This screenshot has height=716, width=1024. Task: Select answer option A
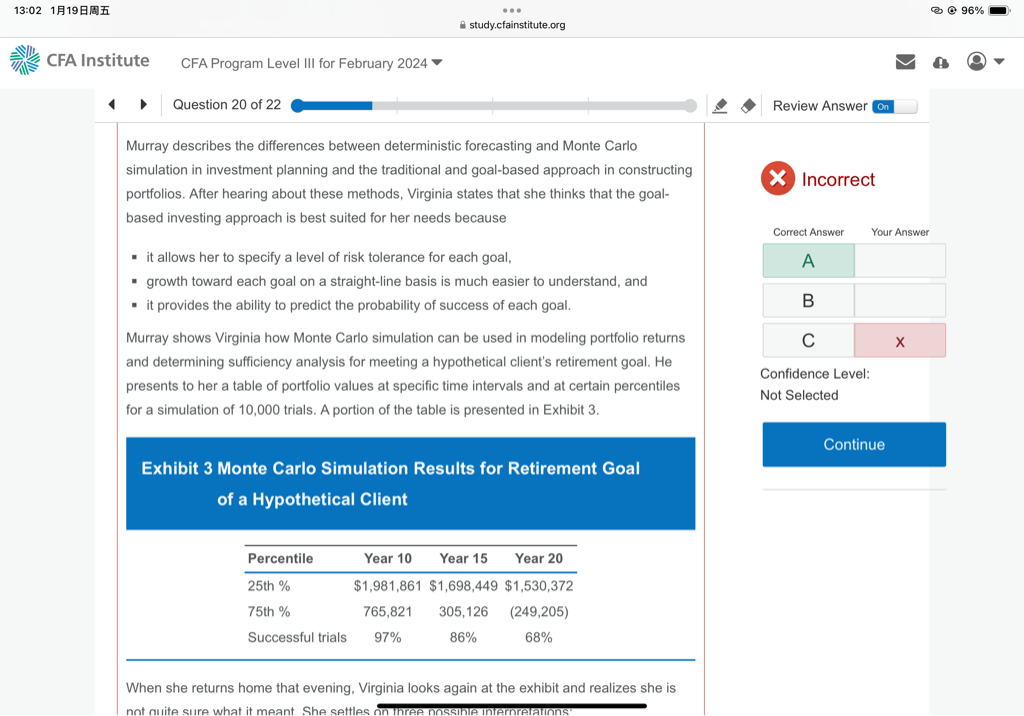tap(808, 261)
